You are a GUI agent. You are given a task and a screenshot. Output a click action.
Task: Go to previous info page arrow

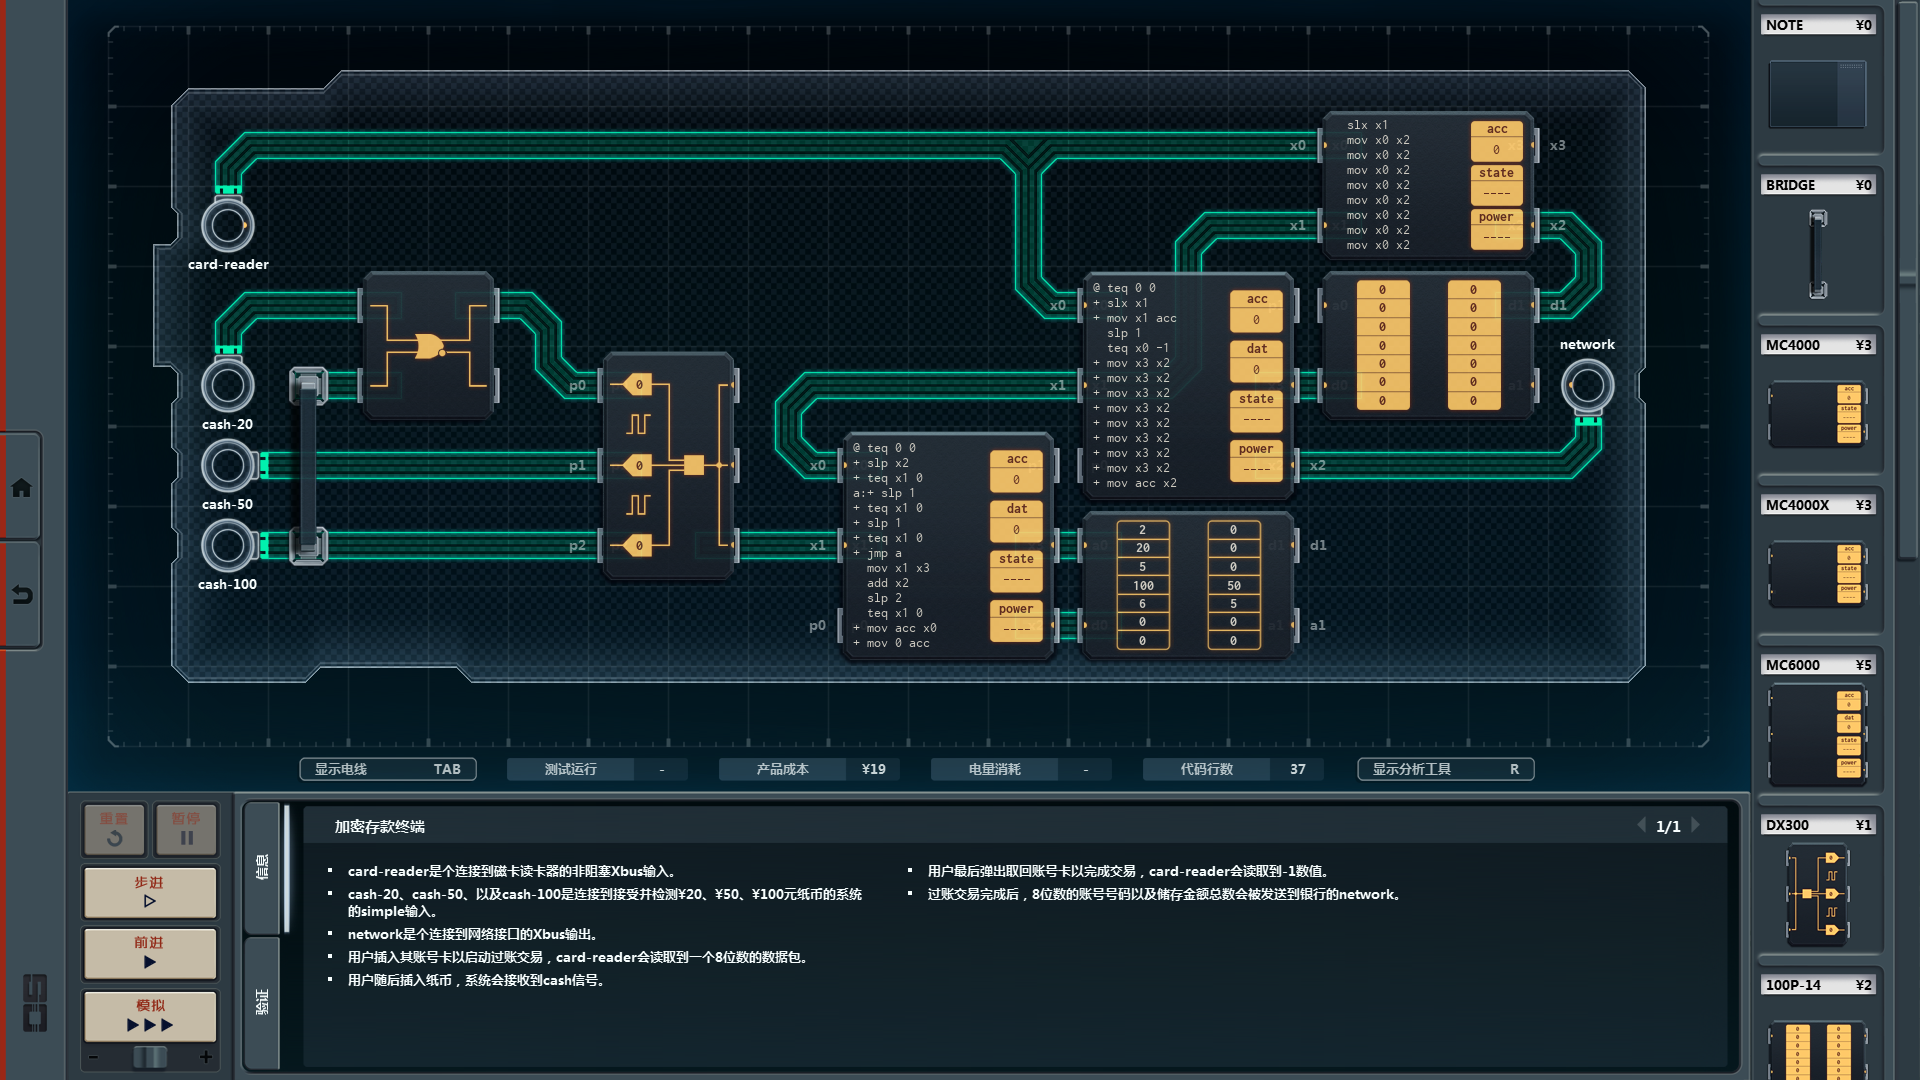pos(1641,826)
